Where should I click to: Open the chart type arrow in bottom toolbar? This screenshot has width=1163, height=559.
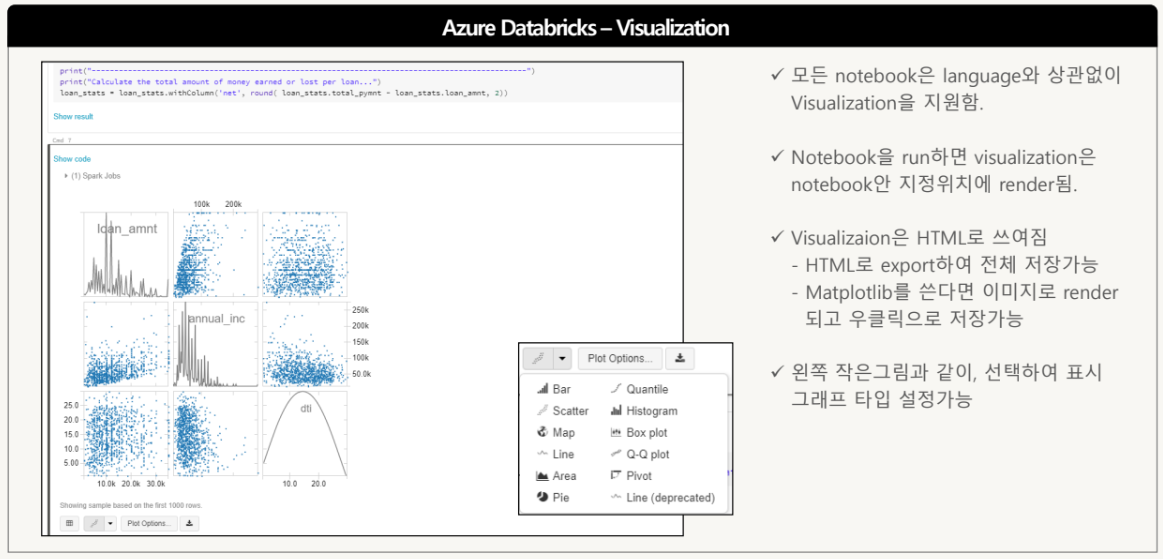click(111, 523)
